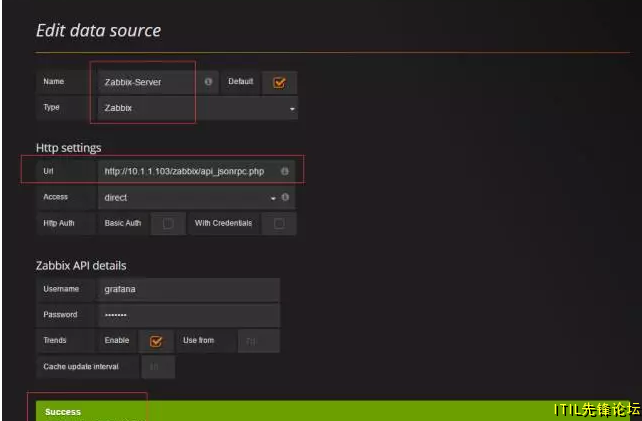Click the Success message banner

(332, 411)
